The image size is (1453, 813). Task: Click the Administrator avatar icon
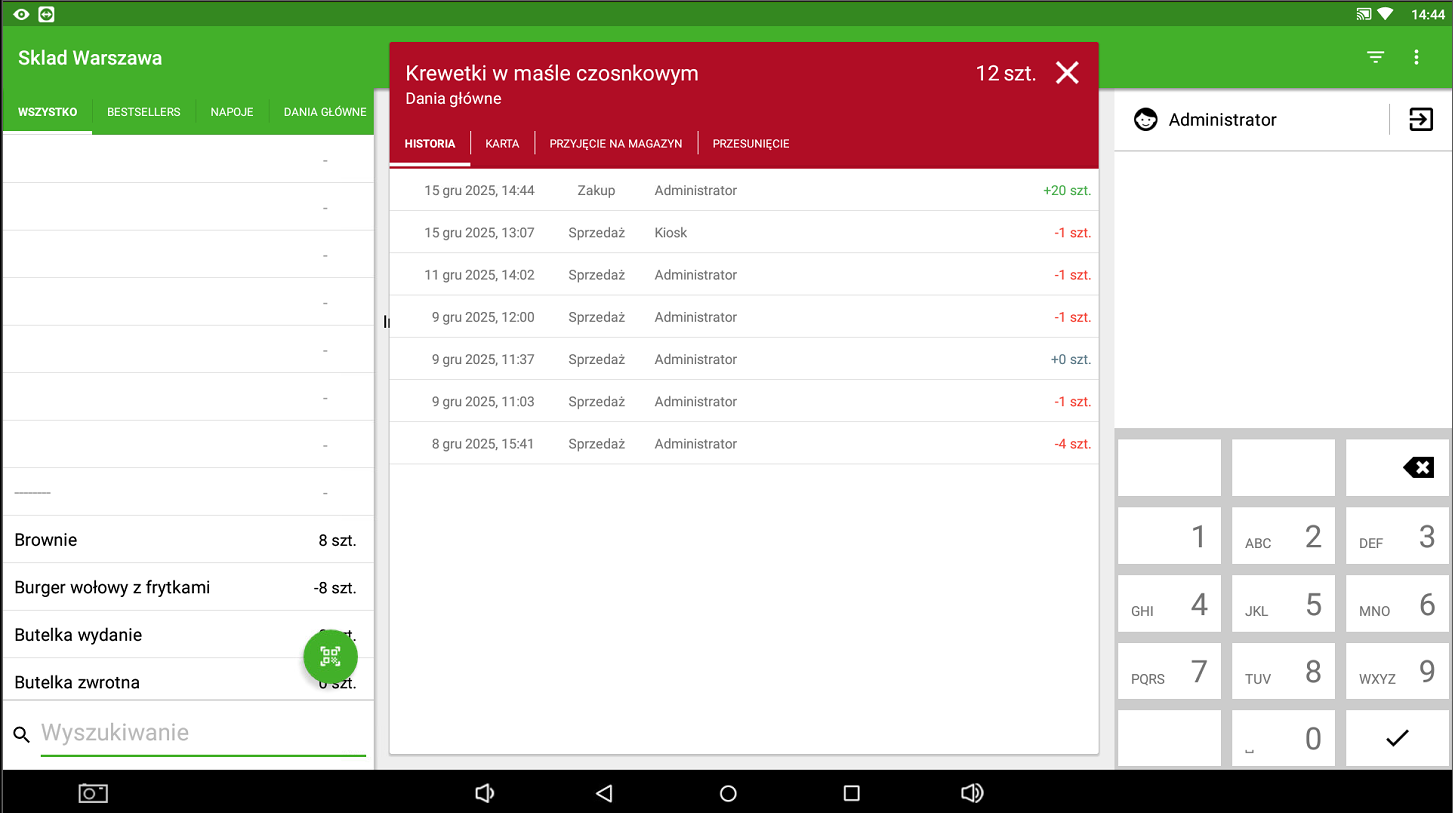click(x=1145, y=120)
